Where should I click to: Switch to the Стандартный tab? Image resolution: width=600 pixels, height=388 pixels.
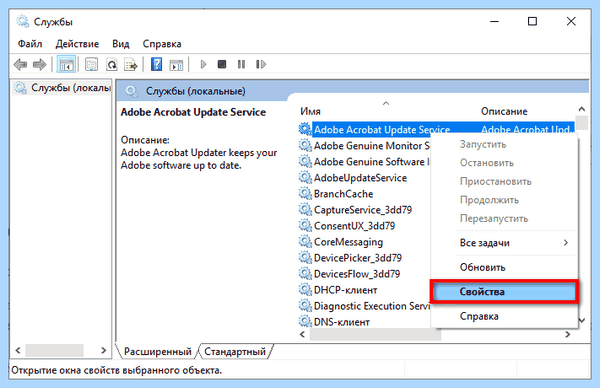tap(235, 352)
